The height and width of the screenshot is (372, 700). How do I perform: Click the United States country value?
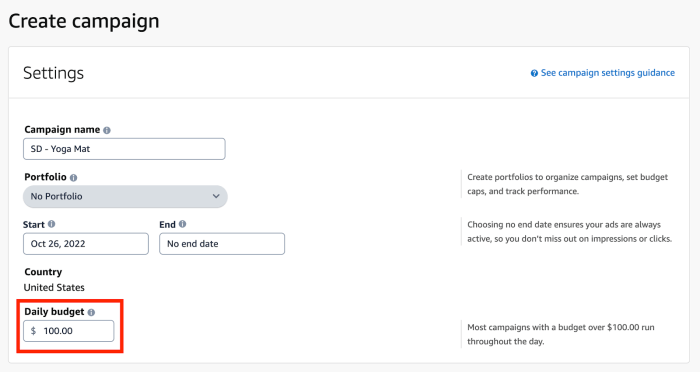pos(54,288)
